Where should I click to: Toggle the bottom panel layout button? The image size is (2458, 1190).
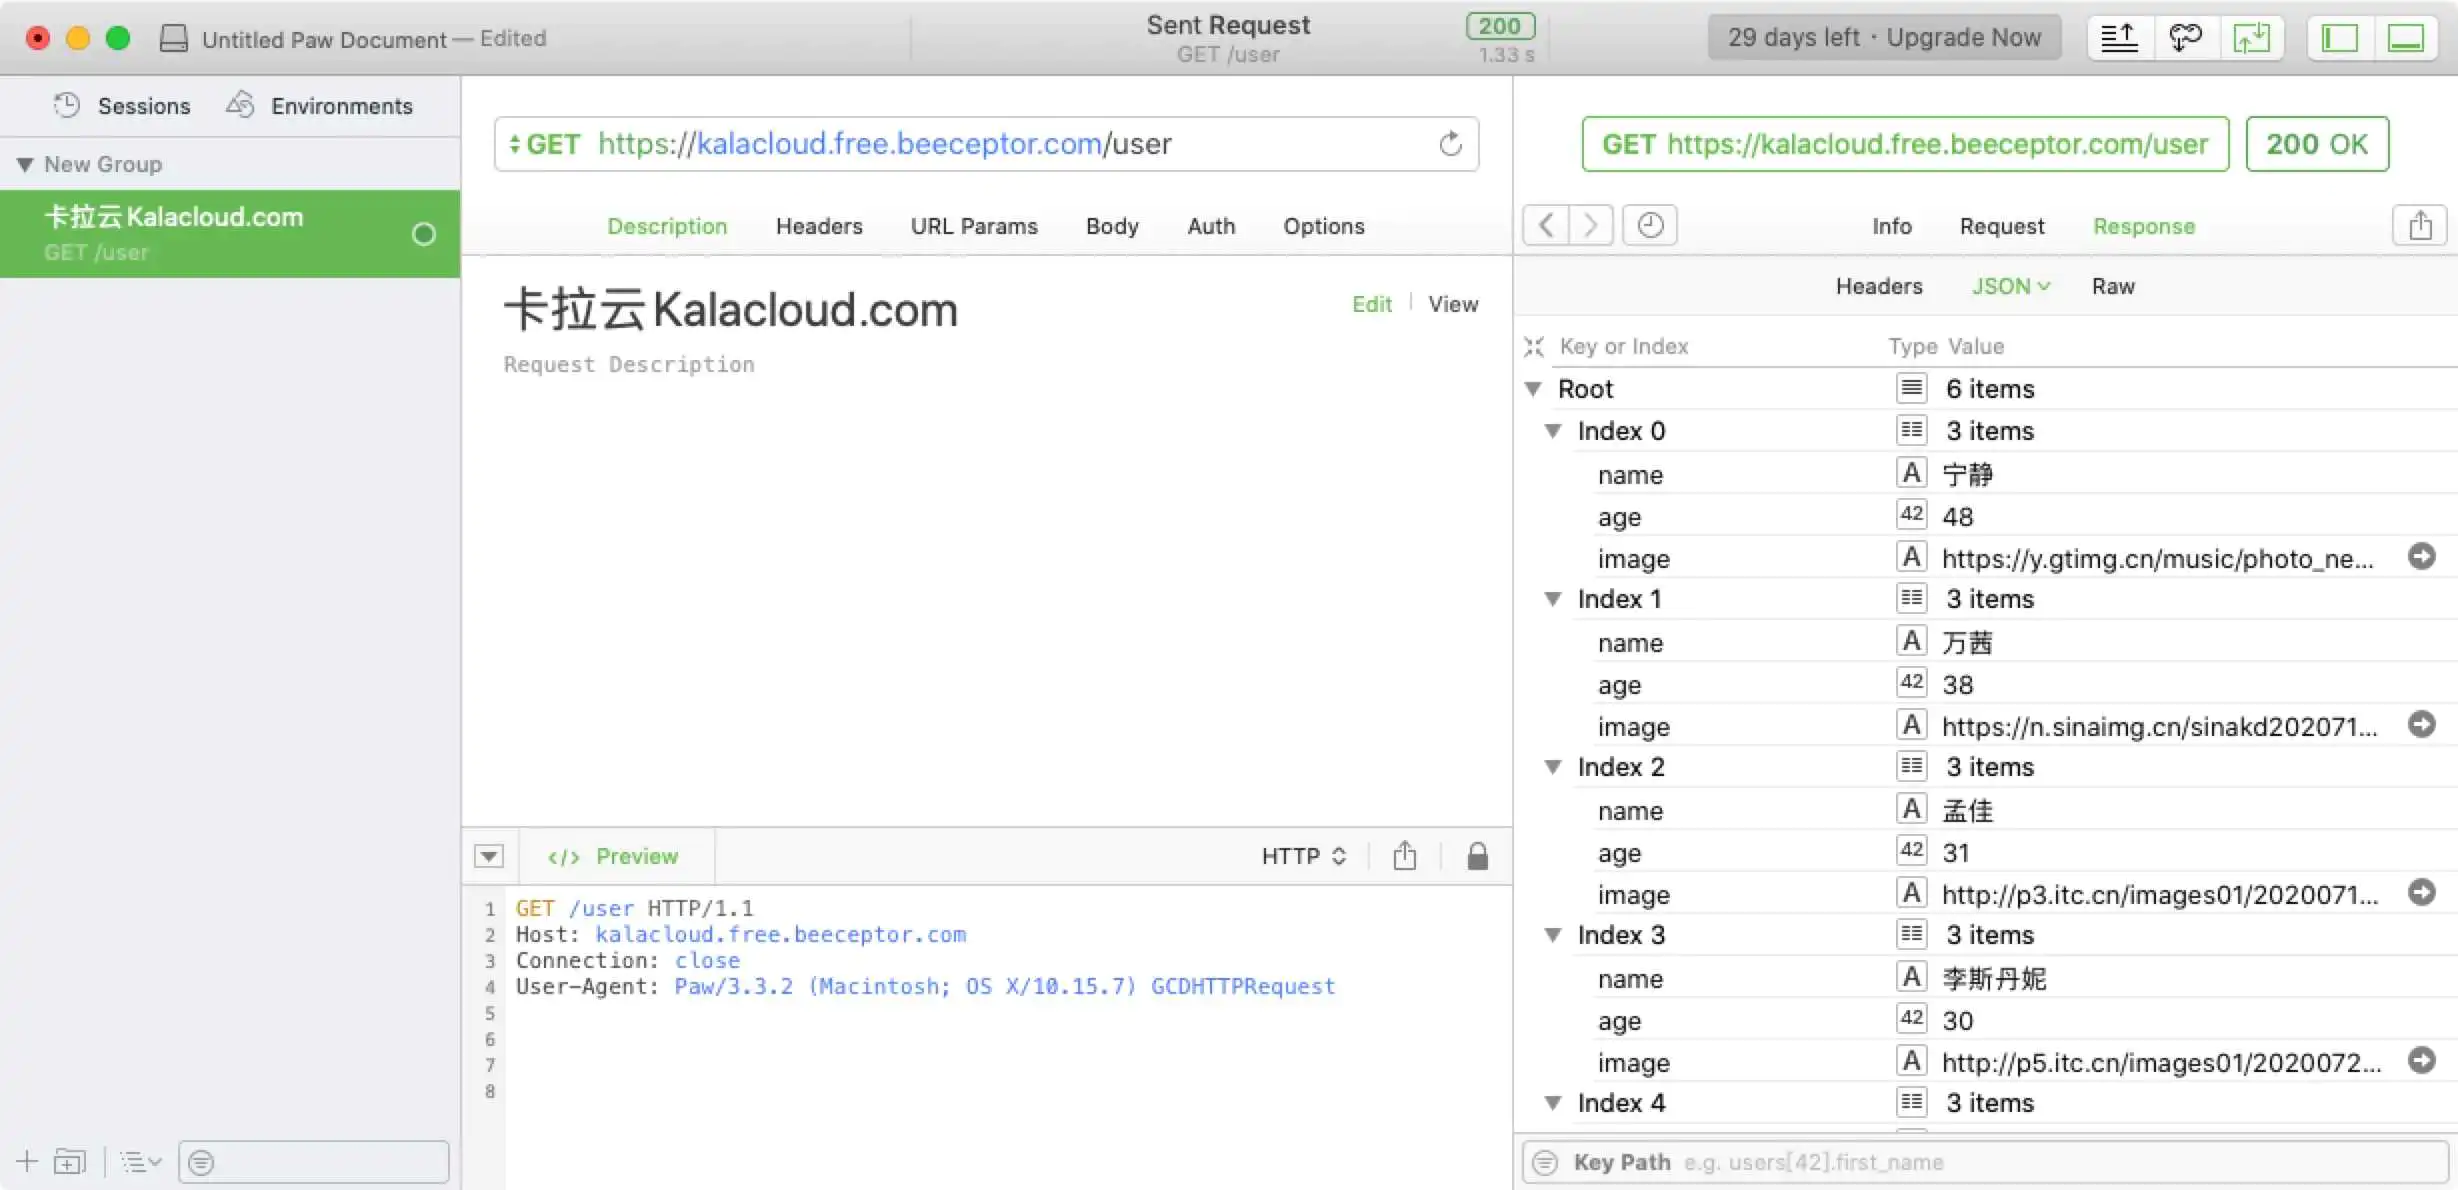click(x=2405, y=38)
